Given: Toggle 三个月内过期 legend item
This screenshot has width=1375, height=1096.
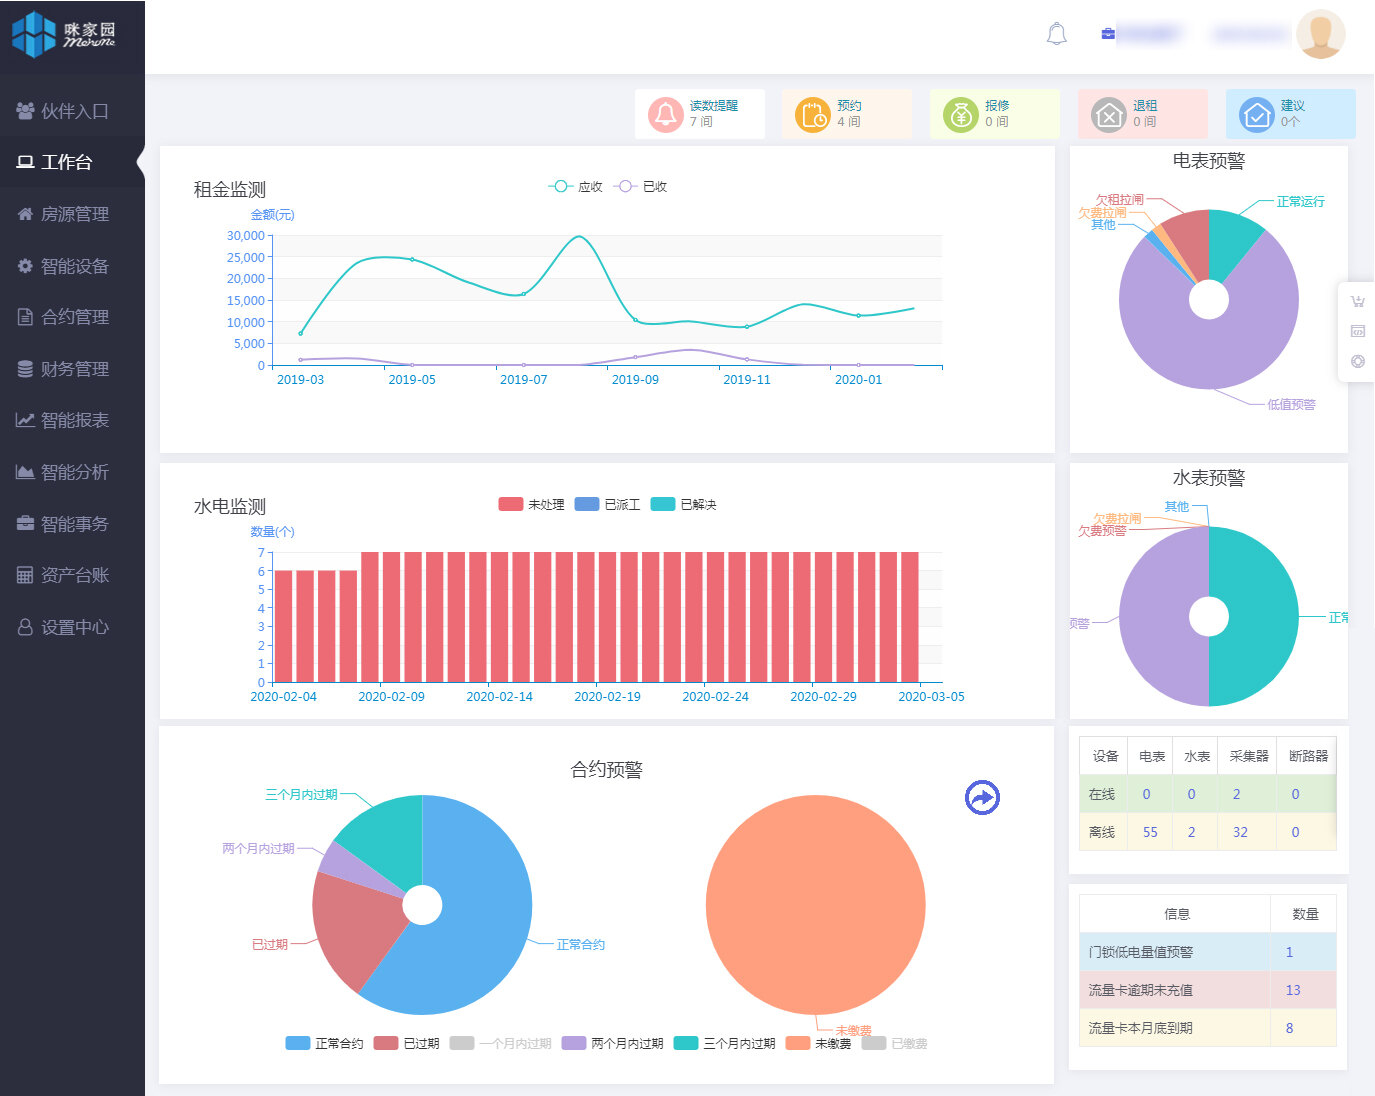Looking at the screenshot, I should click(x=724, y=1043).
